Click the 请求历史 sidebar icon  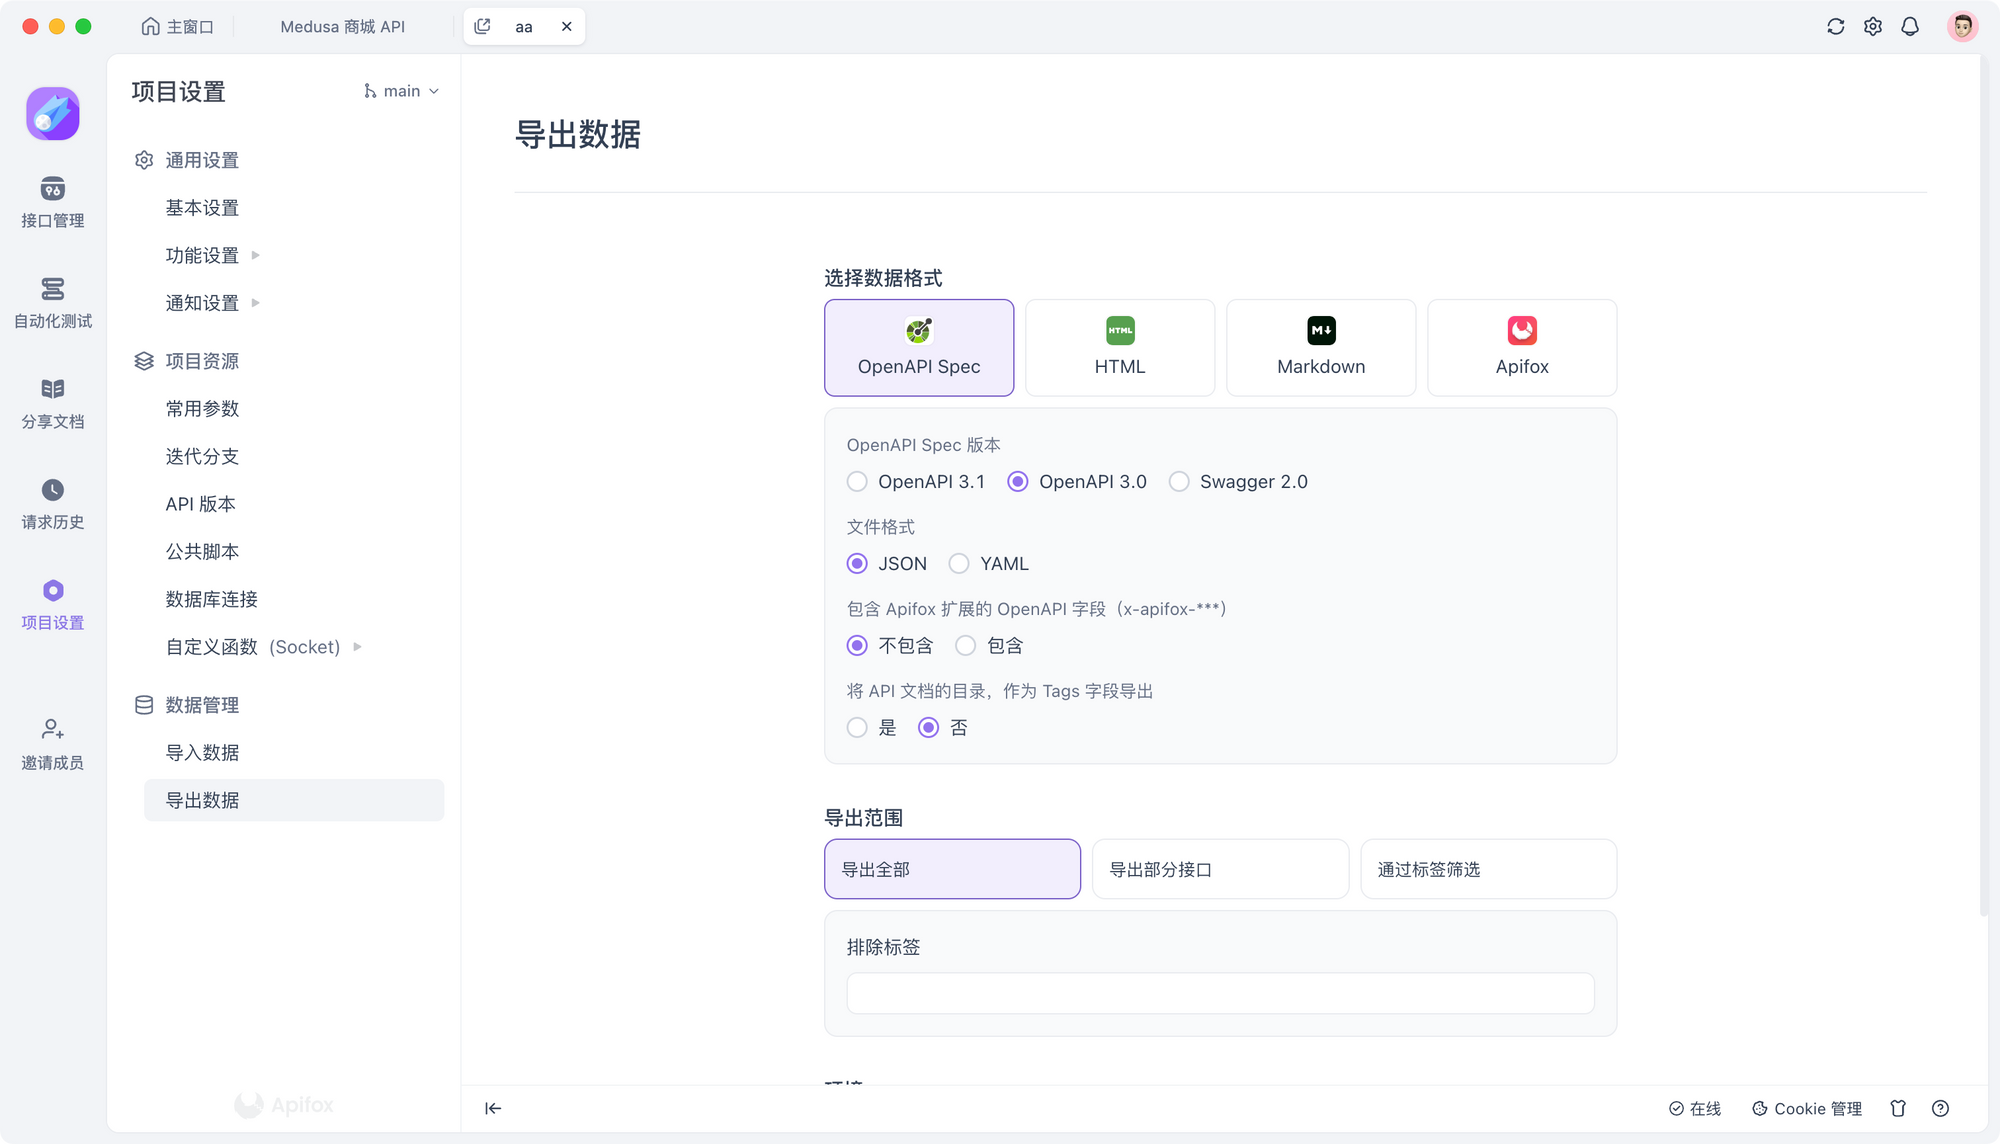[52, 501]
